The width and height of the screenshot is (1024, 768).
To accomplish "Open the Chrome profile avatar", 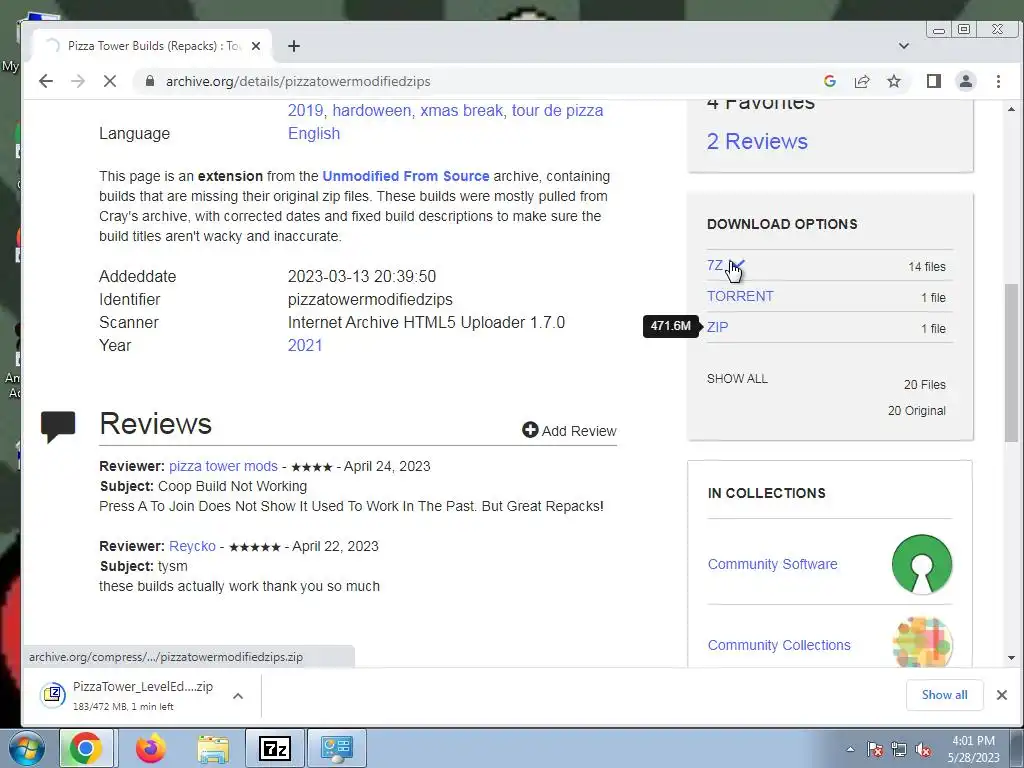I will (966, 81).
